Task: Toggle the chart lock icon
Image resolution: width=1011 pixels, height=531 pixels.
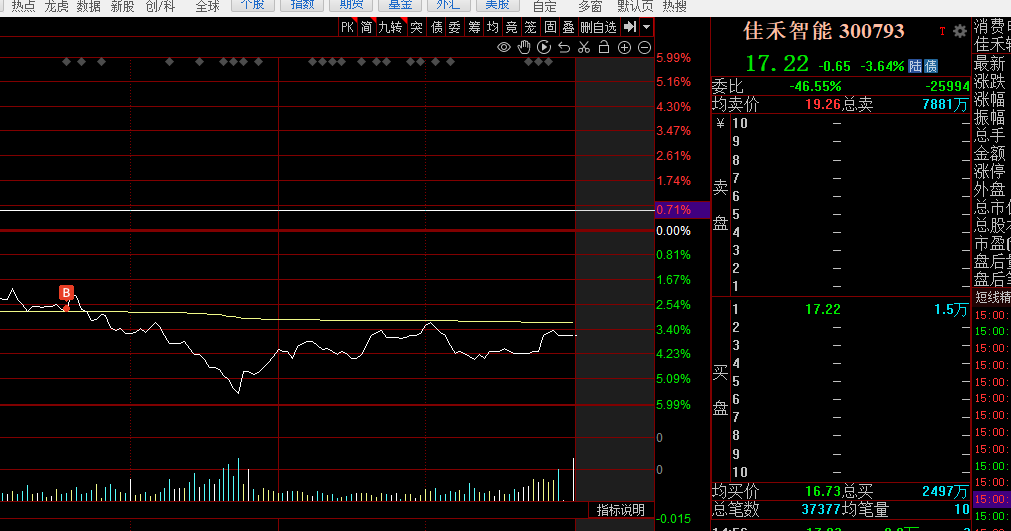Action: [604, 47]
